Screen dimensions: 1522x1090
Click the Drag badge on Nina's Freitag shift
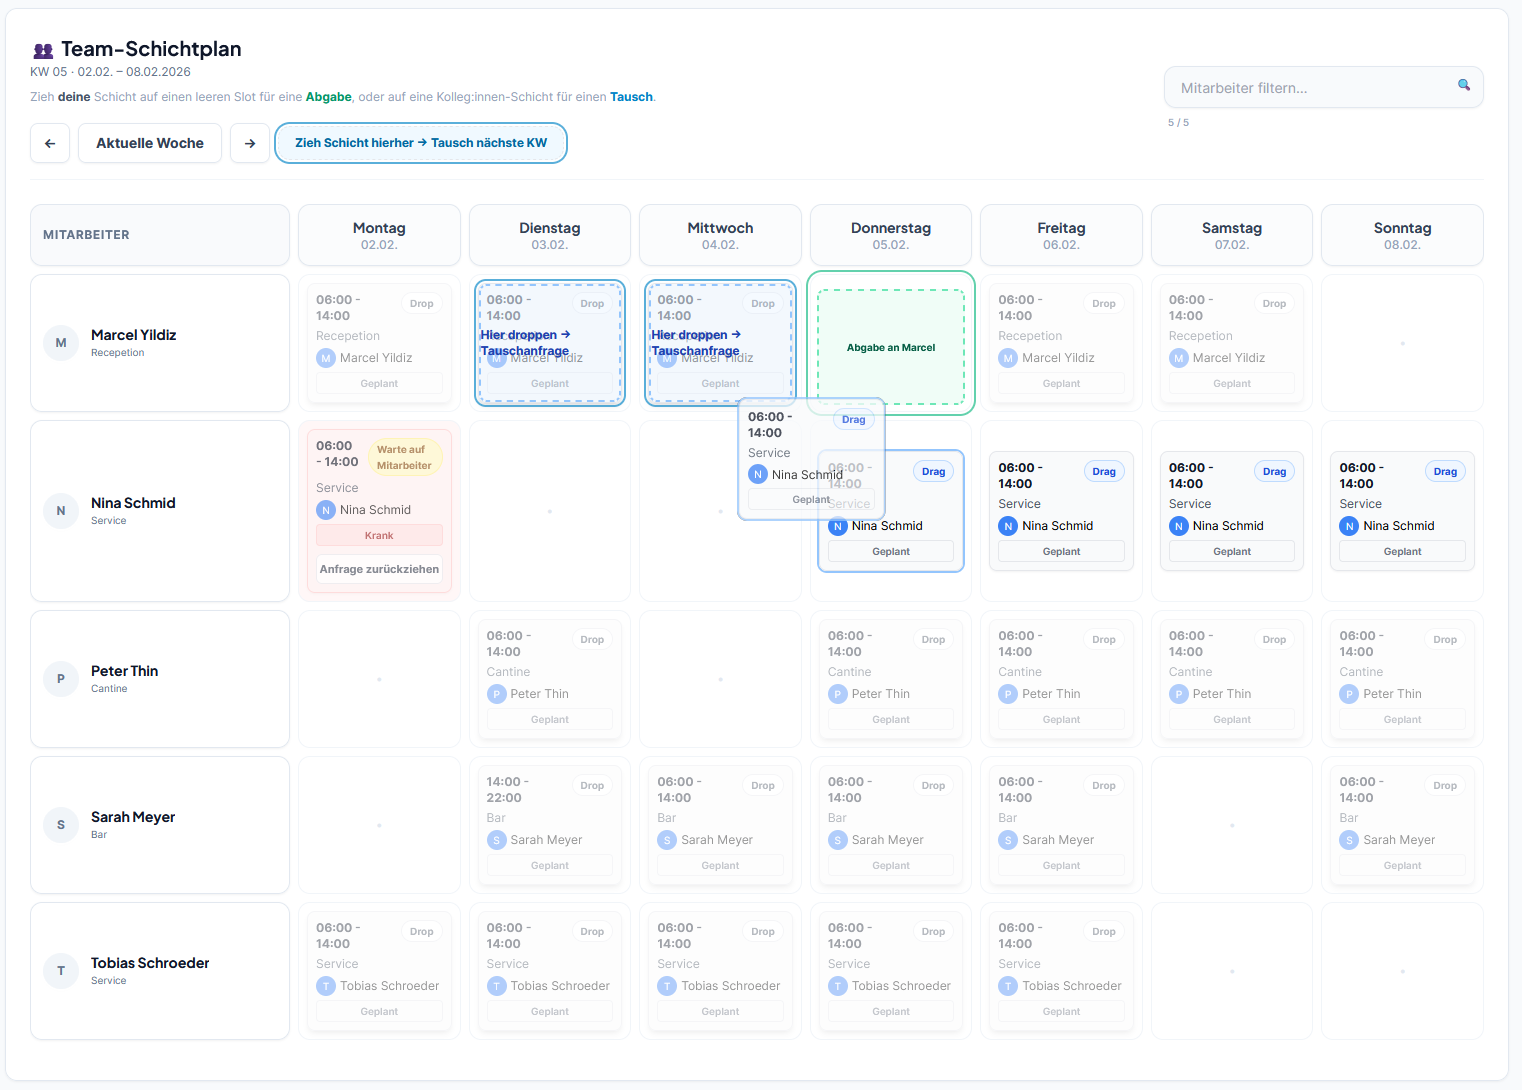coord(1104,471)
